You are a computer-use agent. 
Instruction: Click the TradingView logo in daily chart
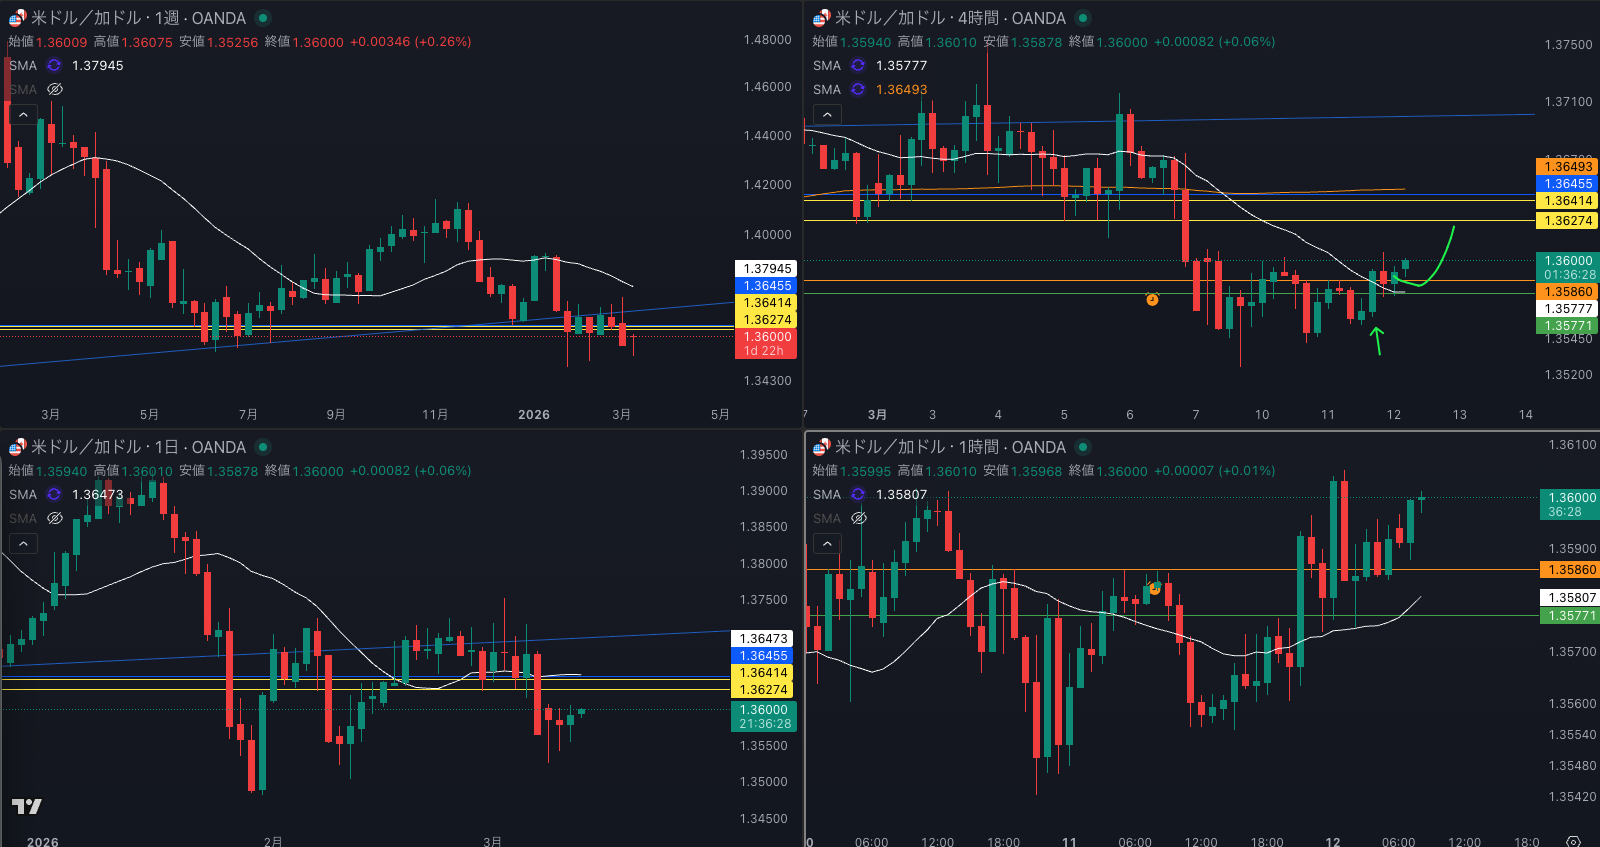pyautogui.click(x=27, y=806)
